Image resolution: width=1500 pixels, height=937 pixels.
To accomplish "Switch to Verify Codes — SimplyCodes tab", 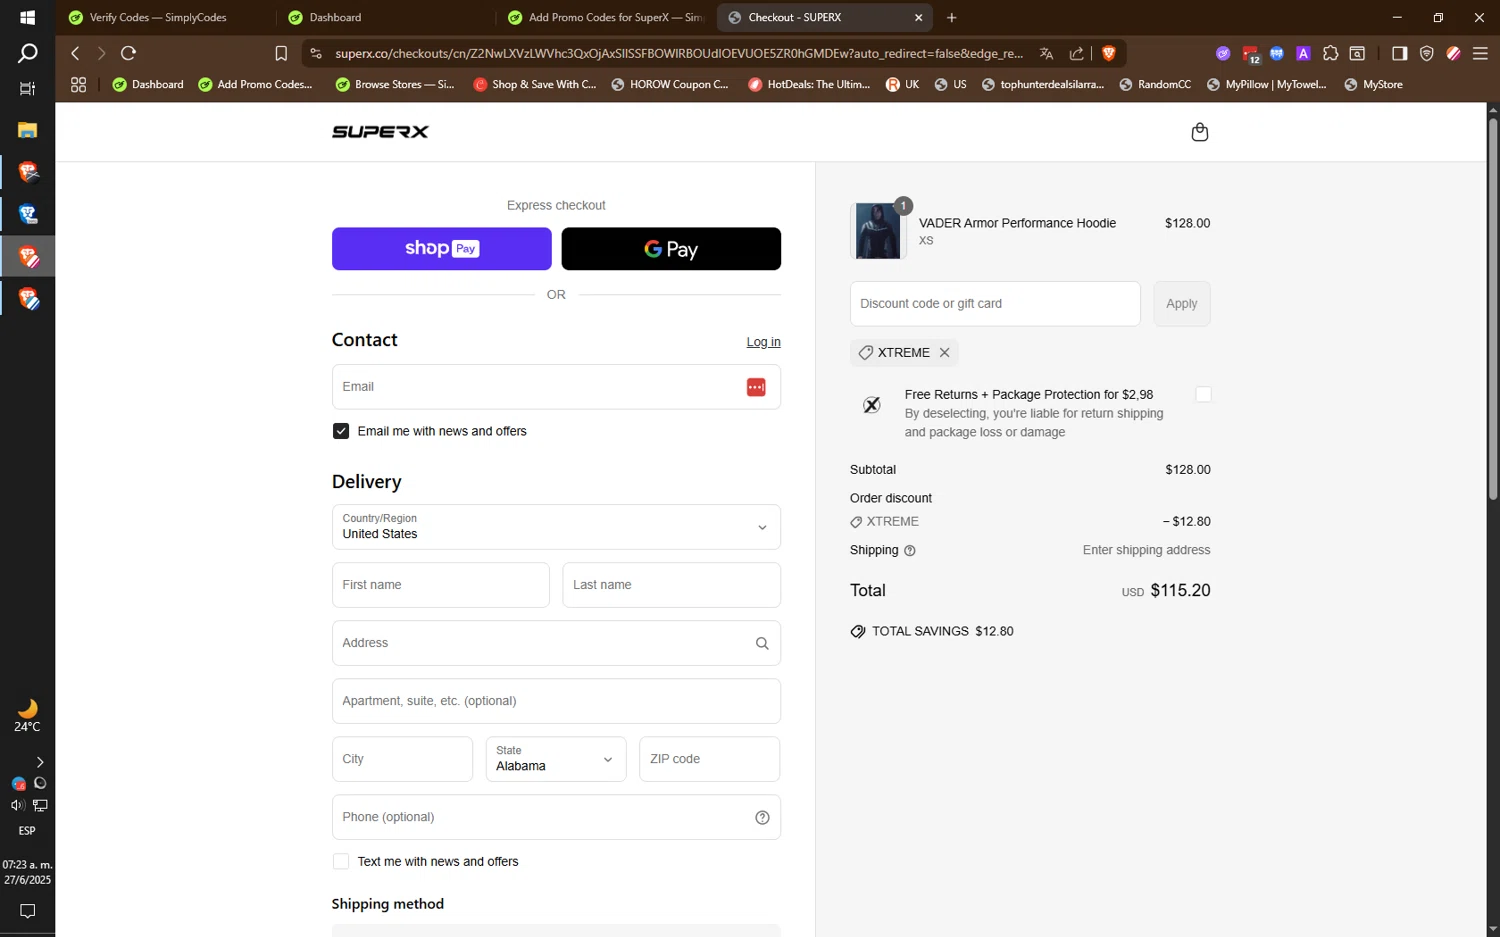I will tap(158, 18).
